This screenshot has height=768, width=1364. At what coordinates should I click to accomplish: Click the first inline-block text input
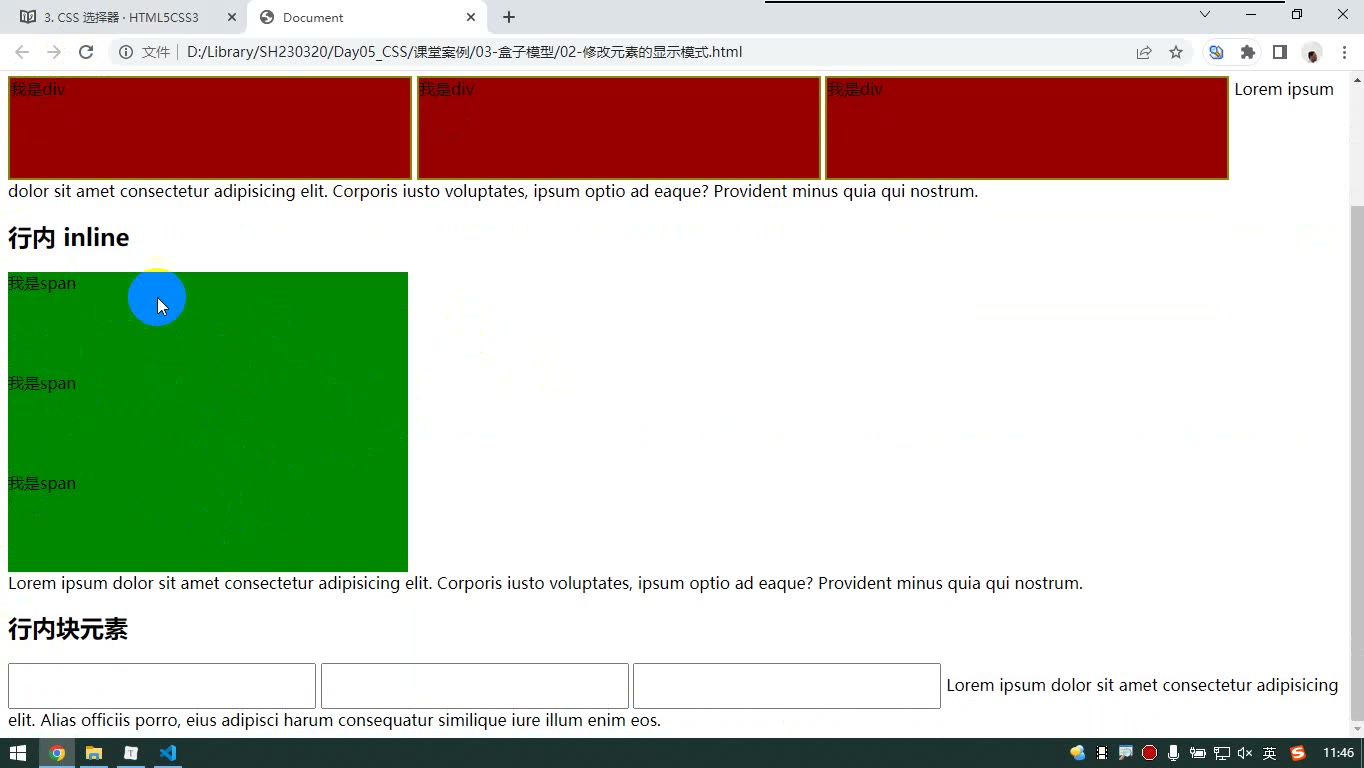coord(162,686)
